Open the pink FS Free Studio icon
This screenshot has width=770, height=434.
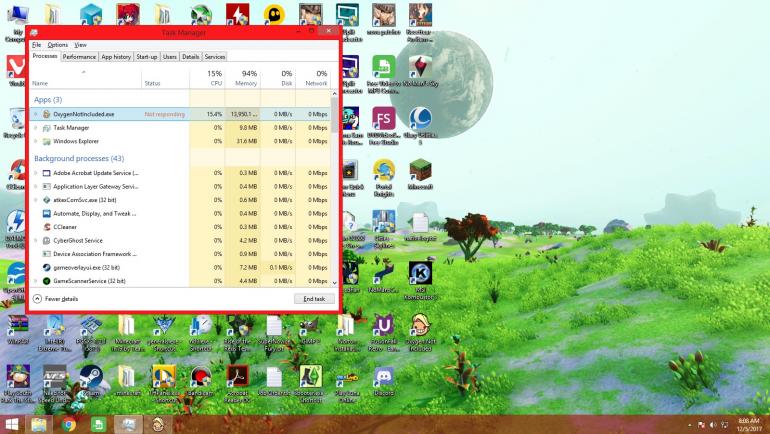[x=384, y=126]
